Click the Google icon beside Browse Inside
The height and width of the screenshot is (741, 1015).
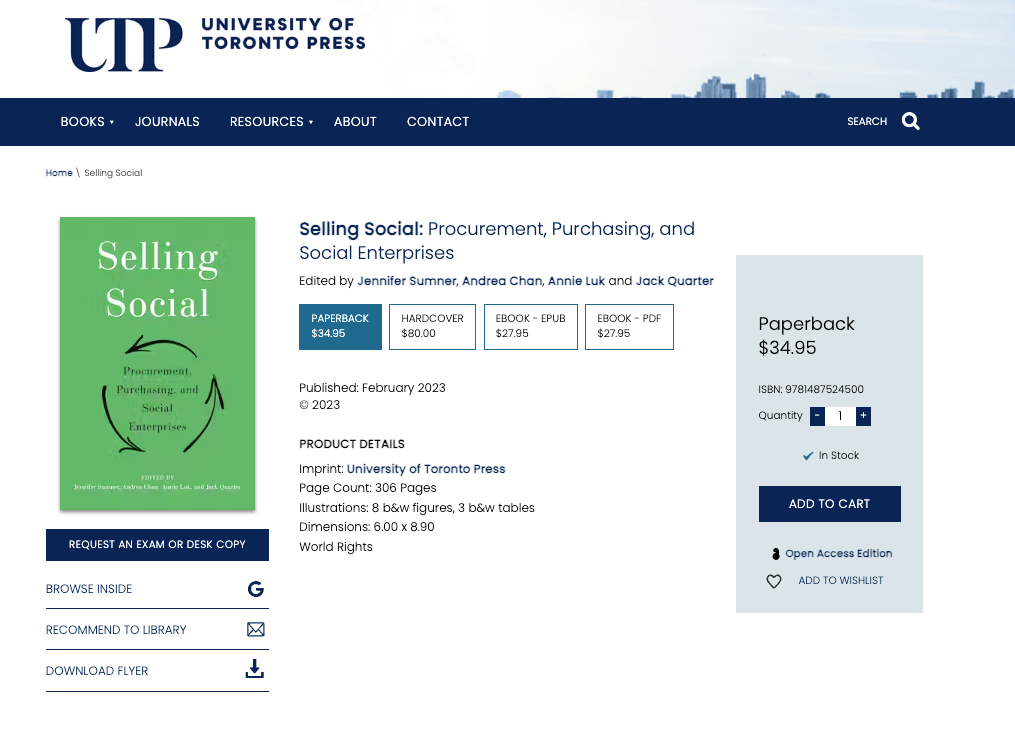(x=256, y=589)
